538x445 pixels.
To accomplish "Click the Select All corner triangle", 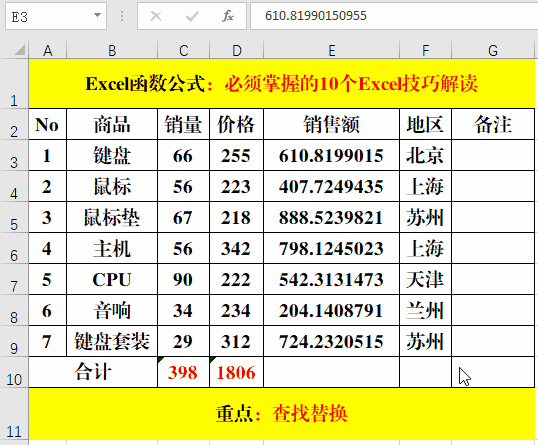I will pos(19,50).
